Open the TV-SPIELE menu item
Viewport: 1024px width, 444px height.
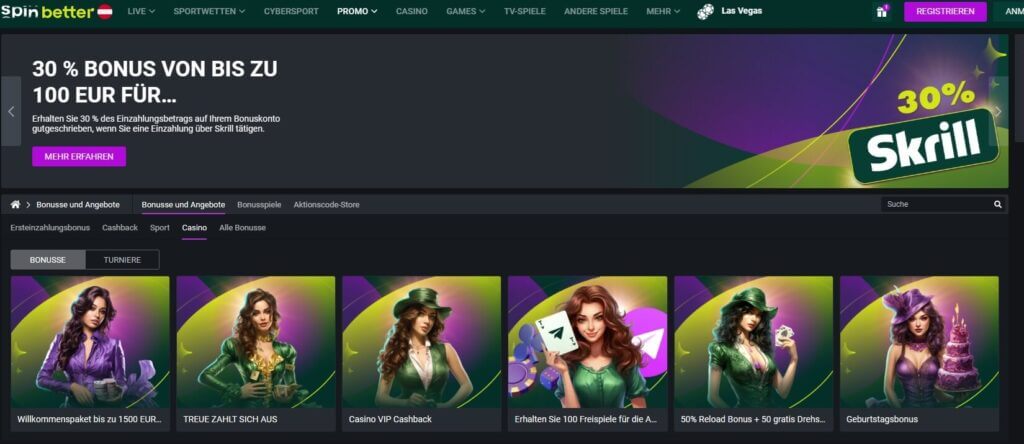tap(524, 11)
